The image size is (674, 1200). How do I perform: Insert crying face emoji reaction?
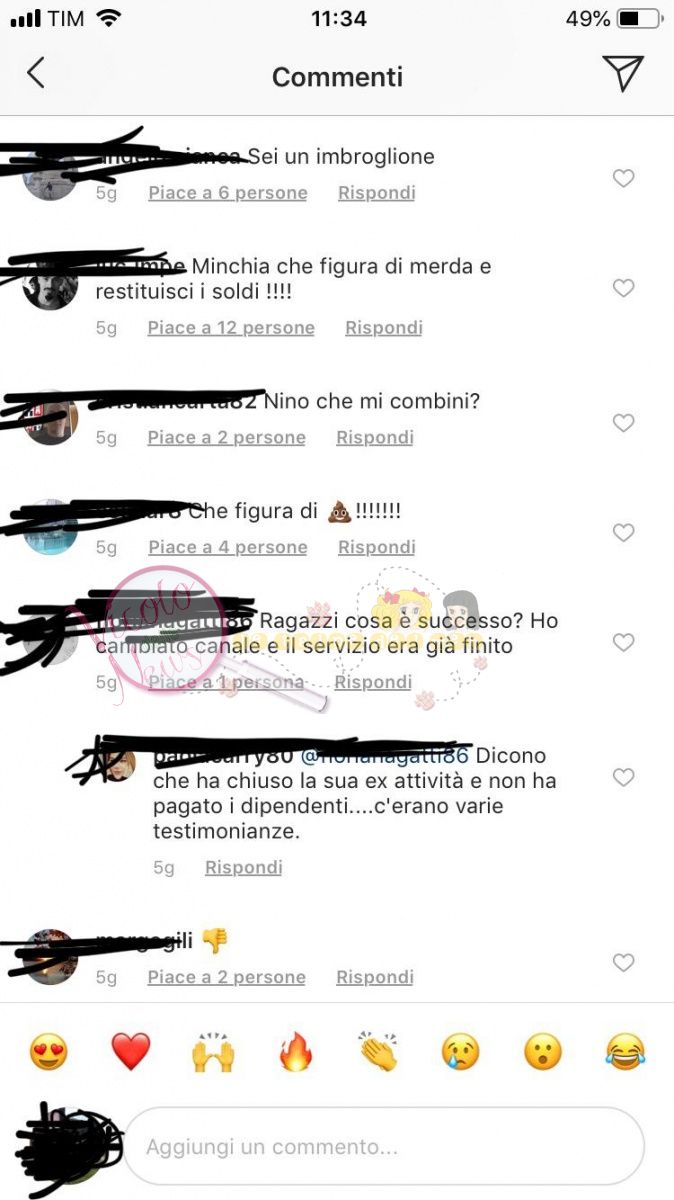pyautogui.click(x=461, y=1052)
